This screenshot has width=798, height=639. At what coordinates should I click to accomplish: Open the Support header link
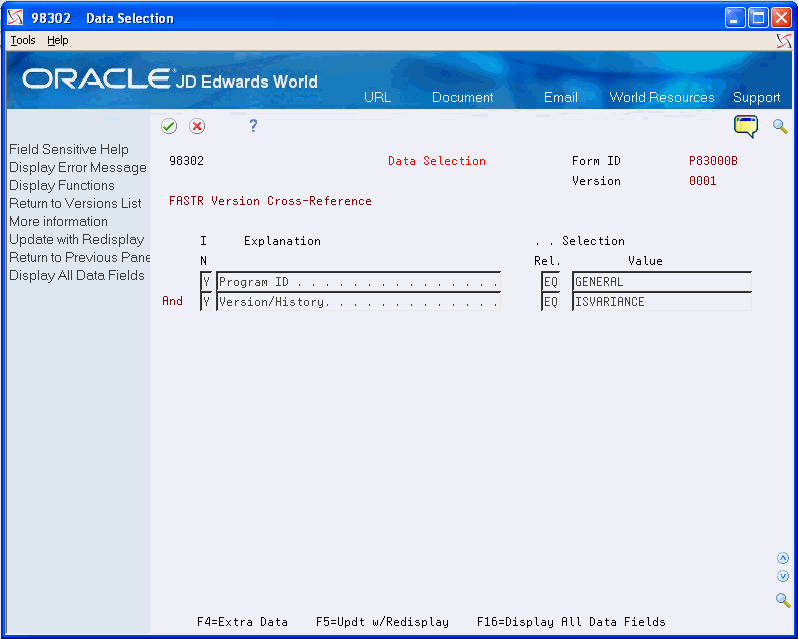[x=756, y=97]
